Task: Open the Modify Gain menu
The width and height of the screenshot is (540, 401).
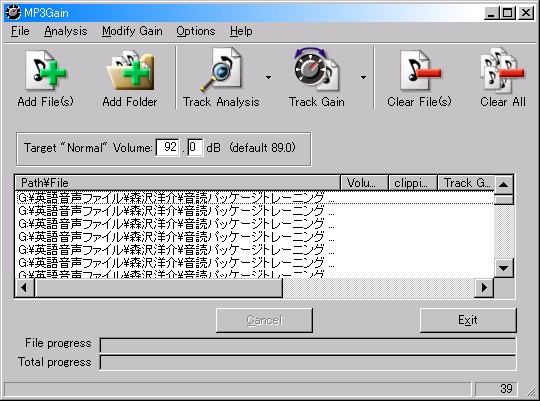Action: (132, 31)
